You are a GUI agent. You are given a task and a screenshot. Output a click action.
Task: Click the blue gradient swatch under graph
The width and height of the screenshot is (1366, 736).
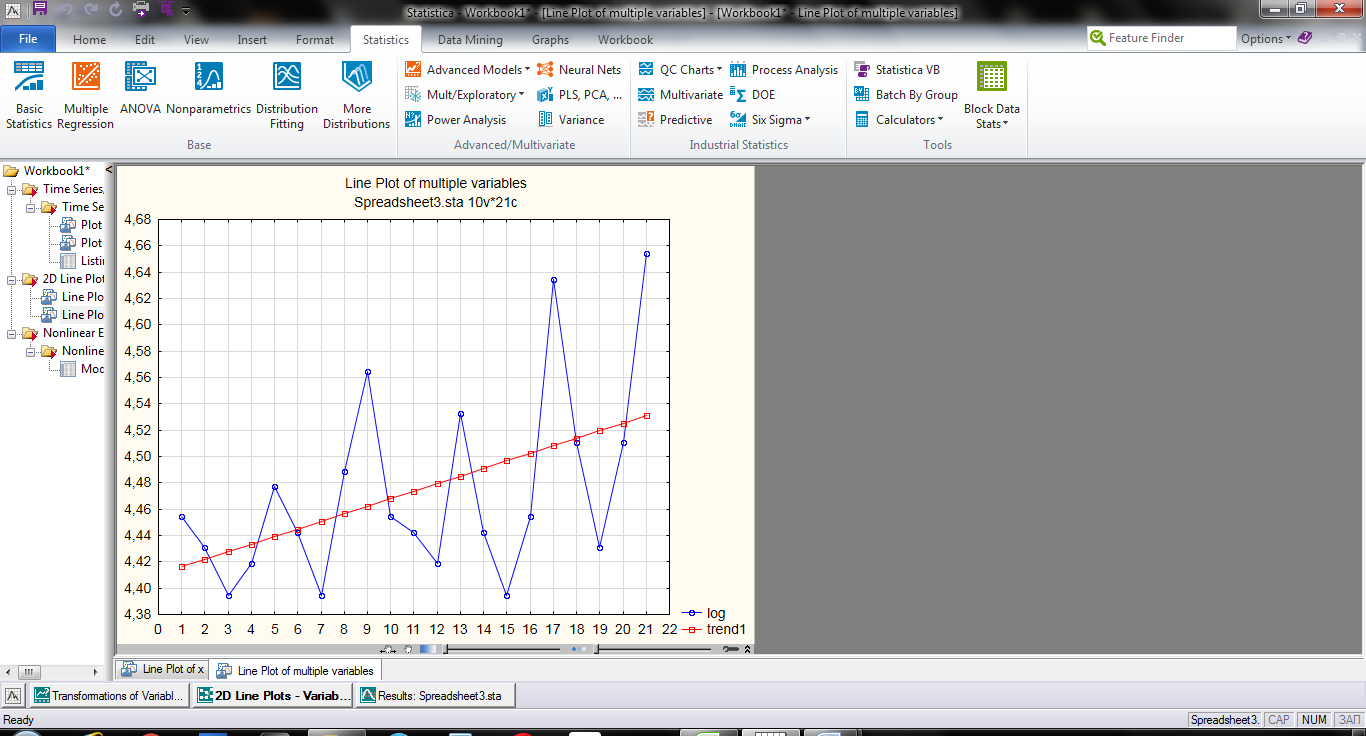[427, 649]
